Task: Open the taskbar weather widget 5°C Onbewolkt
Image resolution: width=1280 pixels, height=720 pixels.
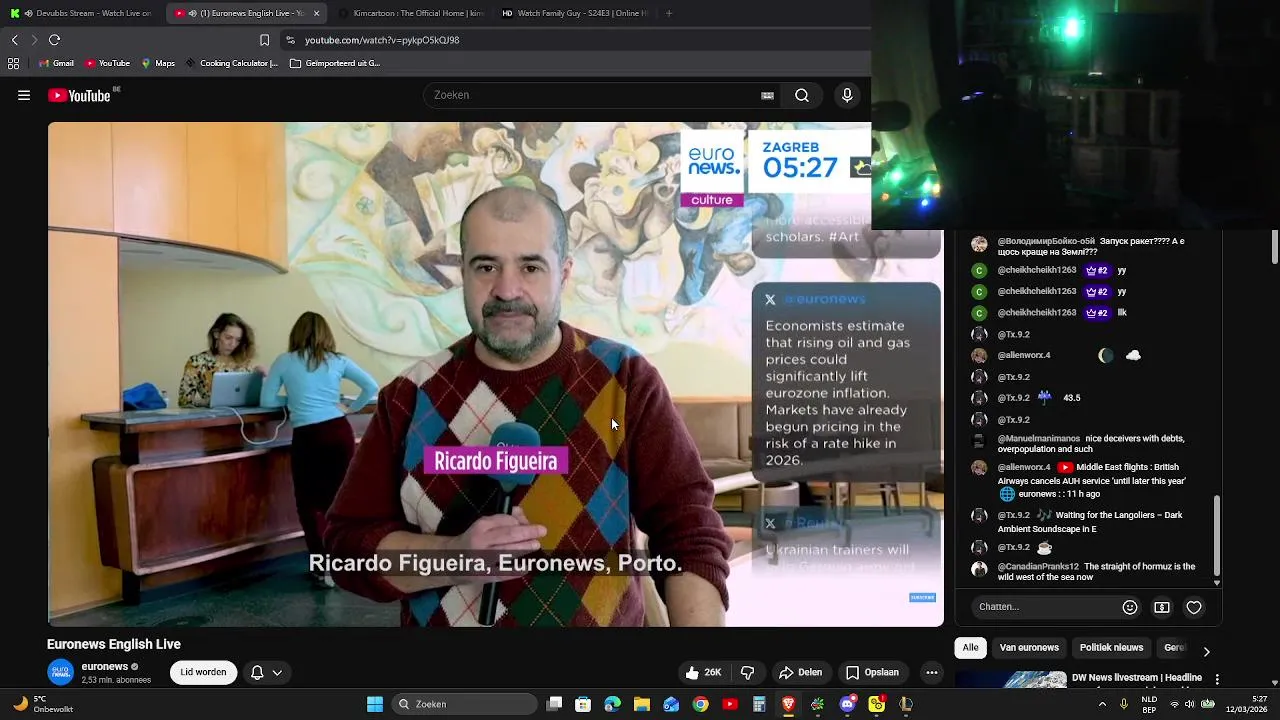Action: click(42, 704)
